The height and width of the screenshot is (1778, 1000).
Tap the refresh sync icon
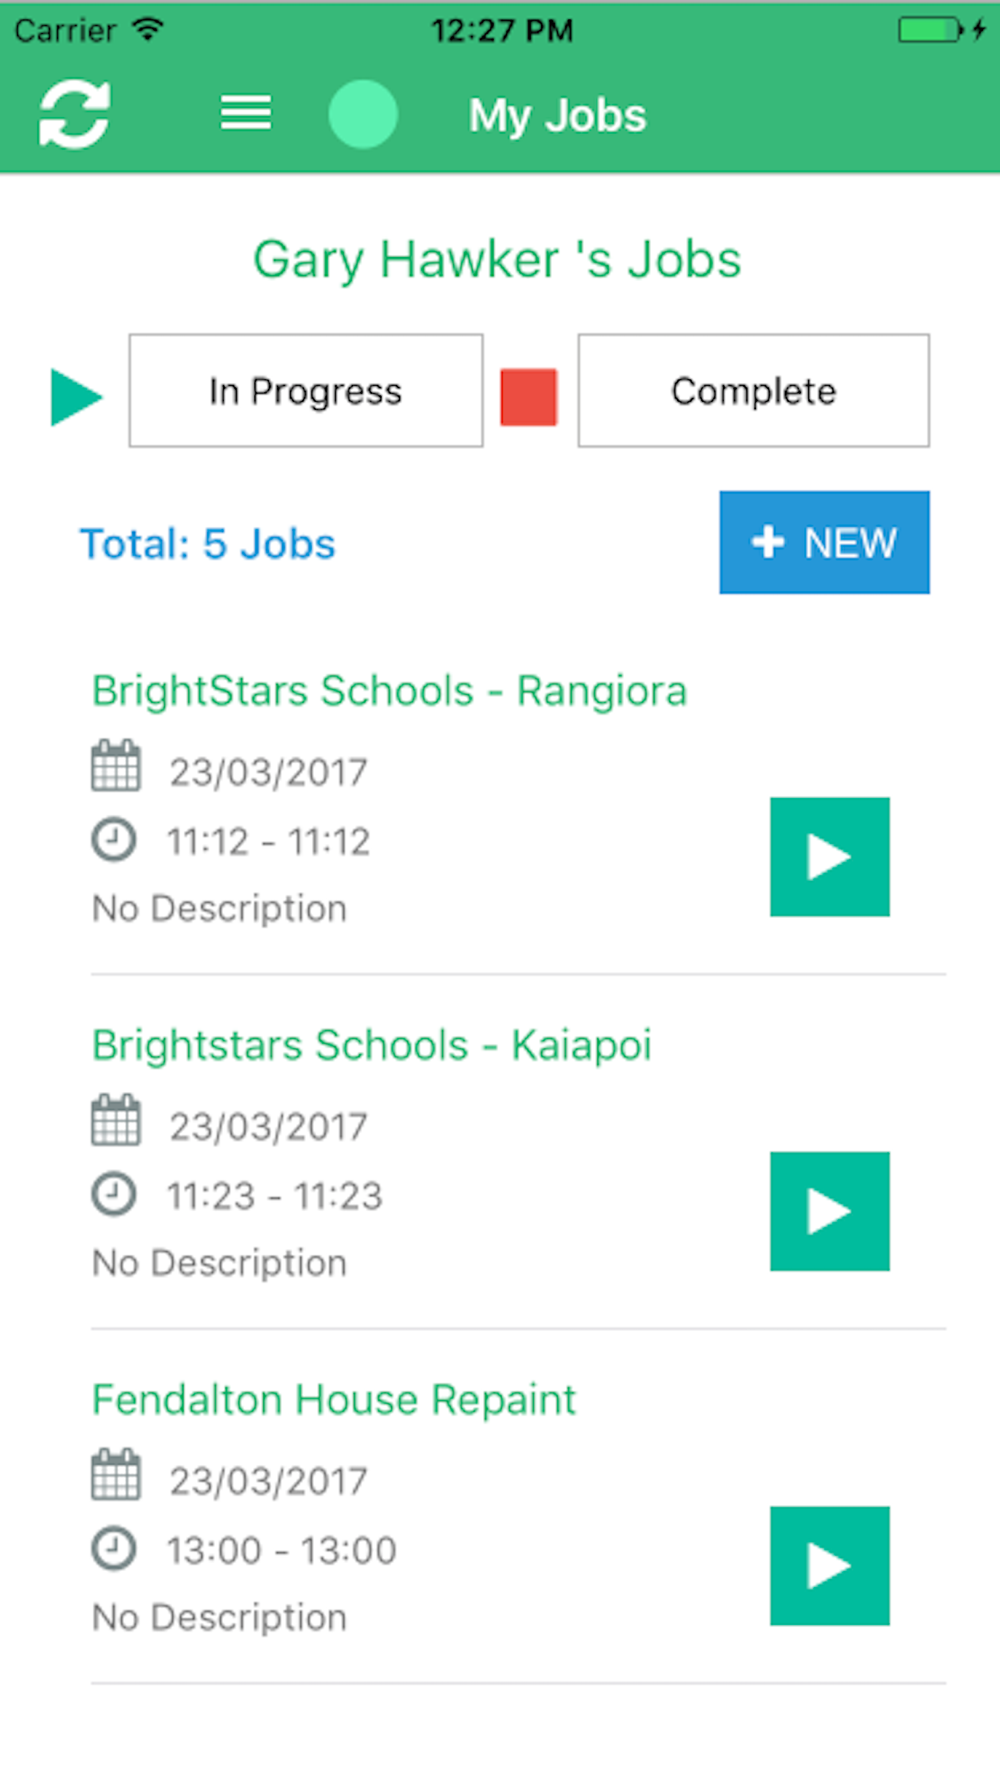(x=74, y=114)
